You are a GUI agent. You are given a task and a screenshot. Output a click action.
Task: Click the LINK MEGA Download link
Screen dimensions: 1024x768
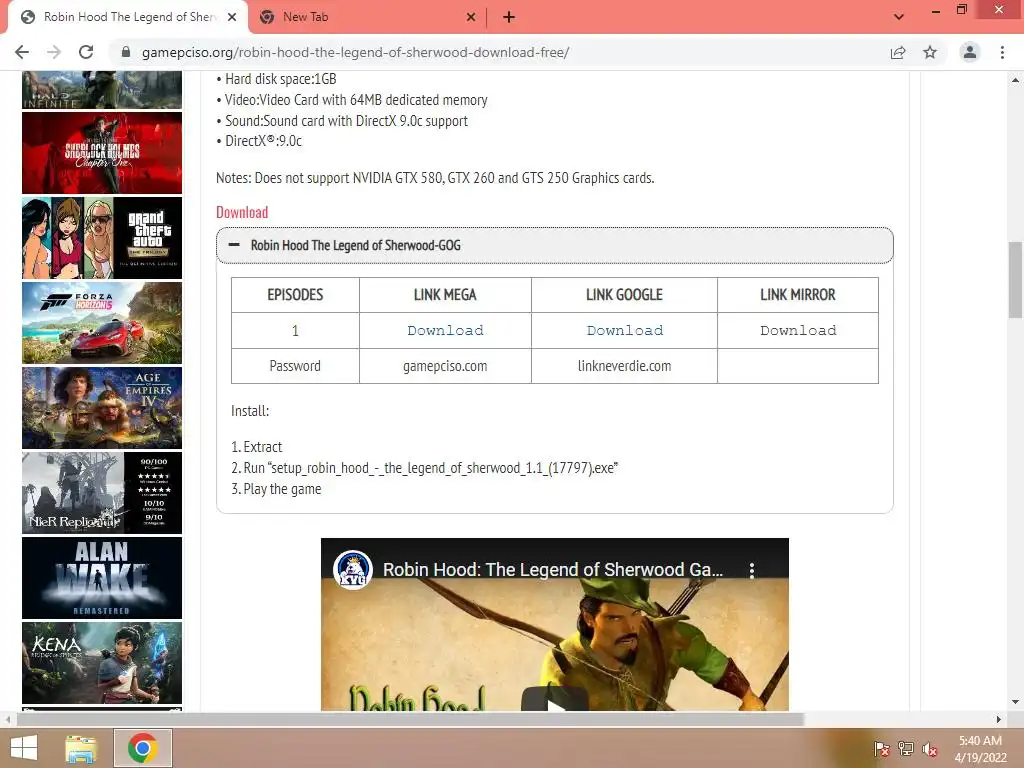(x=445, y=330)
